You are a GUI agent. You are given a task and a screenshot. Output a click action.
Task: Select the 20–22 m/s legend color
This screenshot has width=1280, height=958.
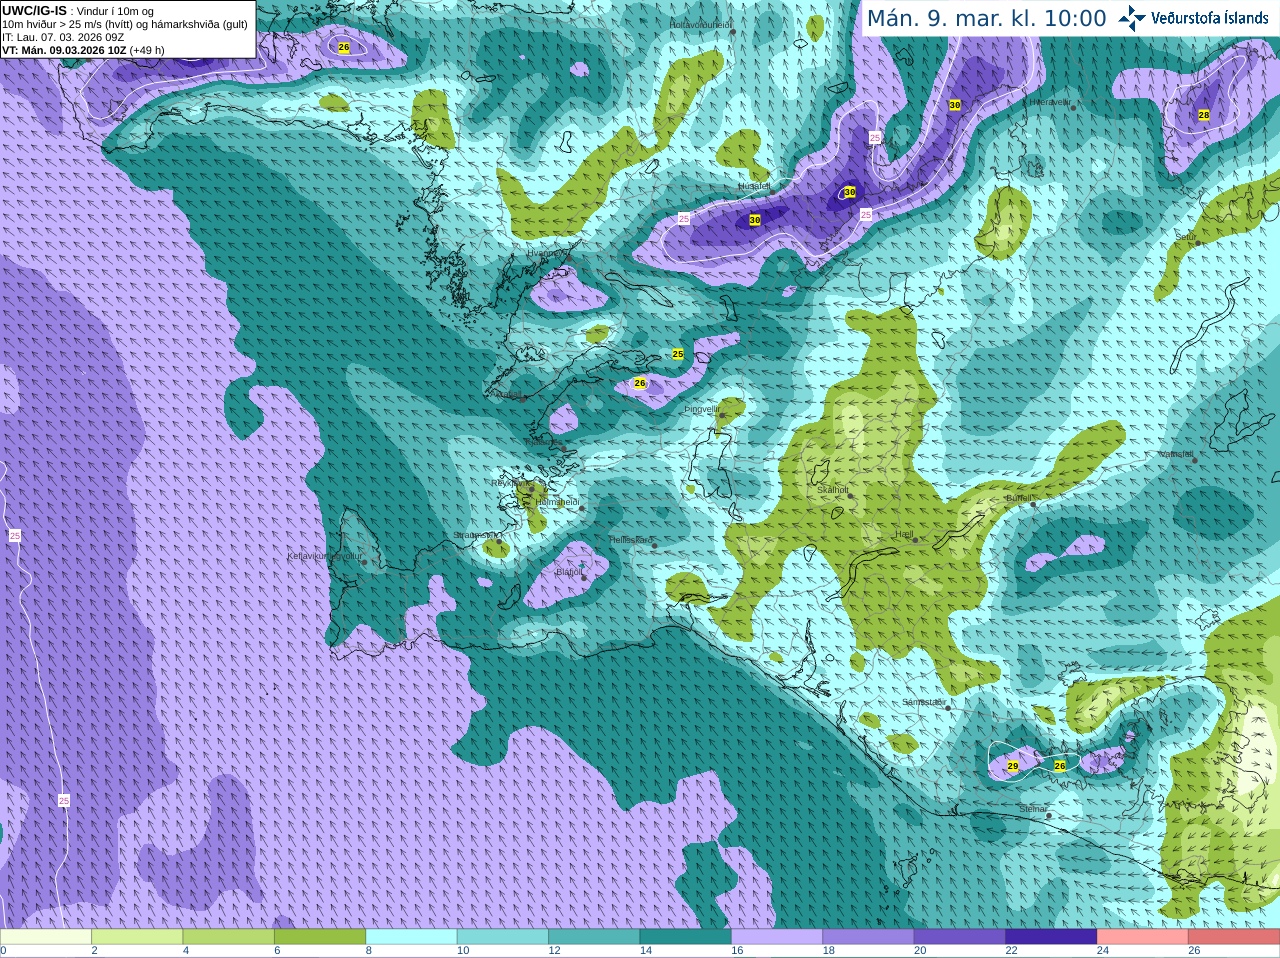tap(960, 937)
